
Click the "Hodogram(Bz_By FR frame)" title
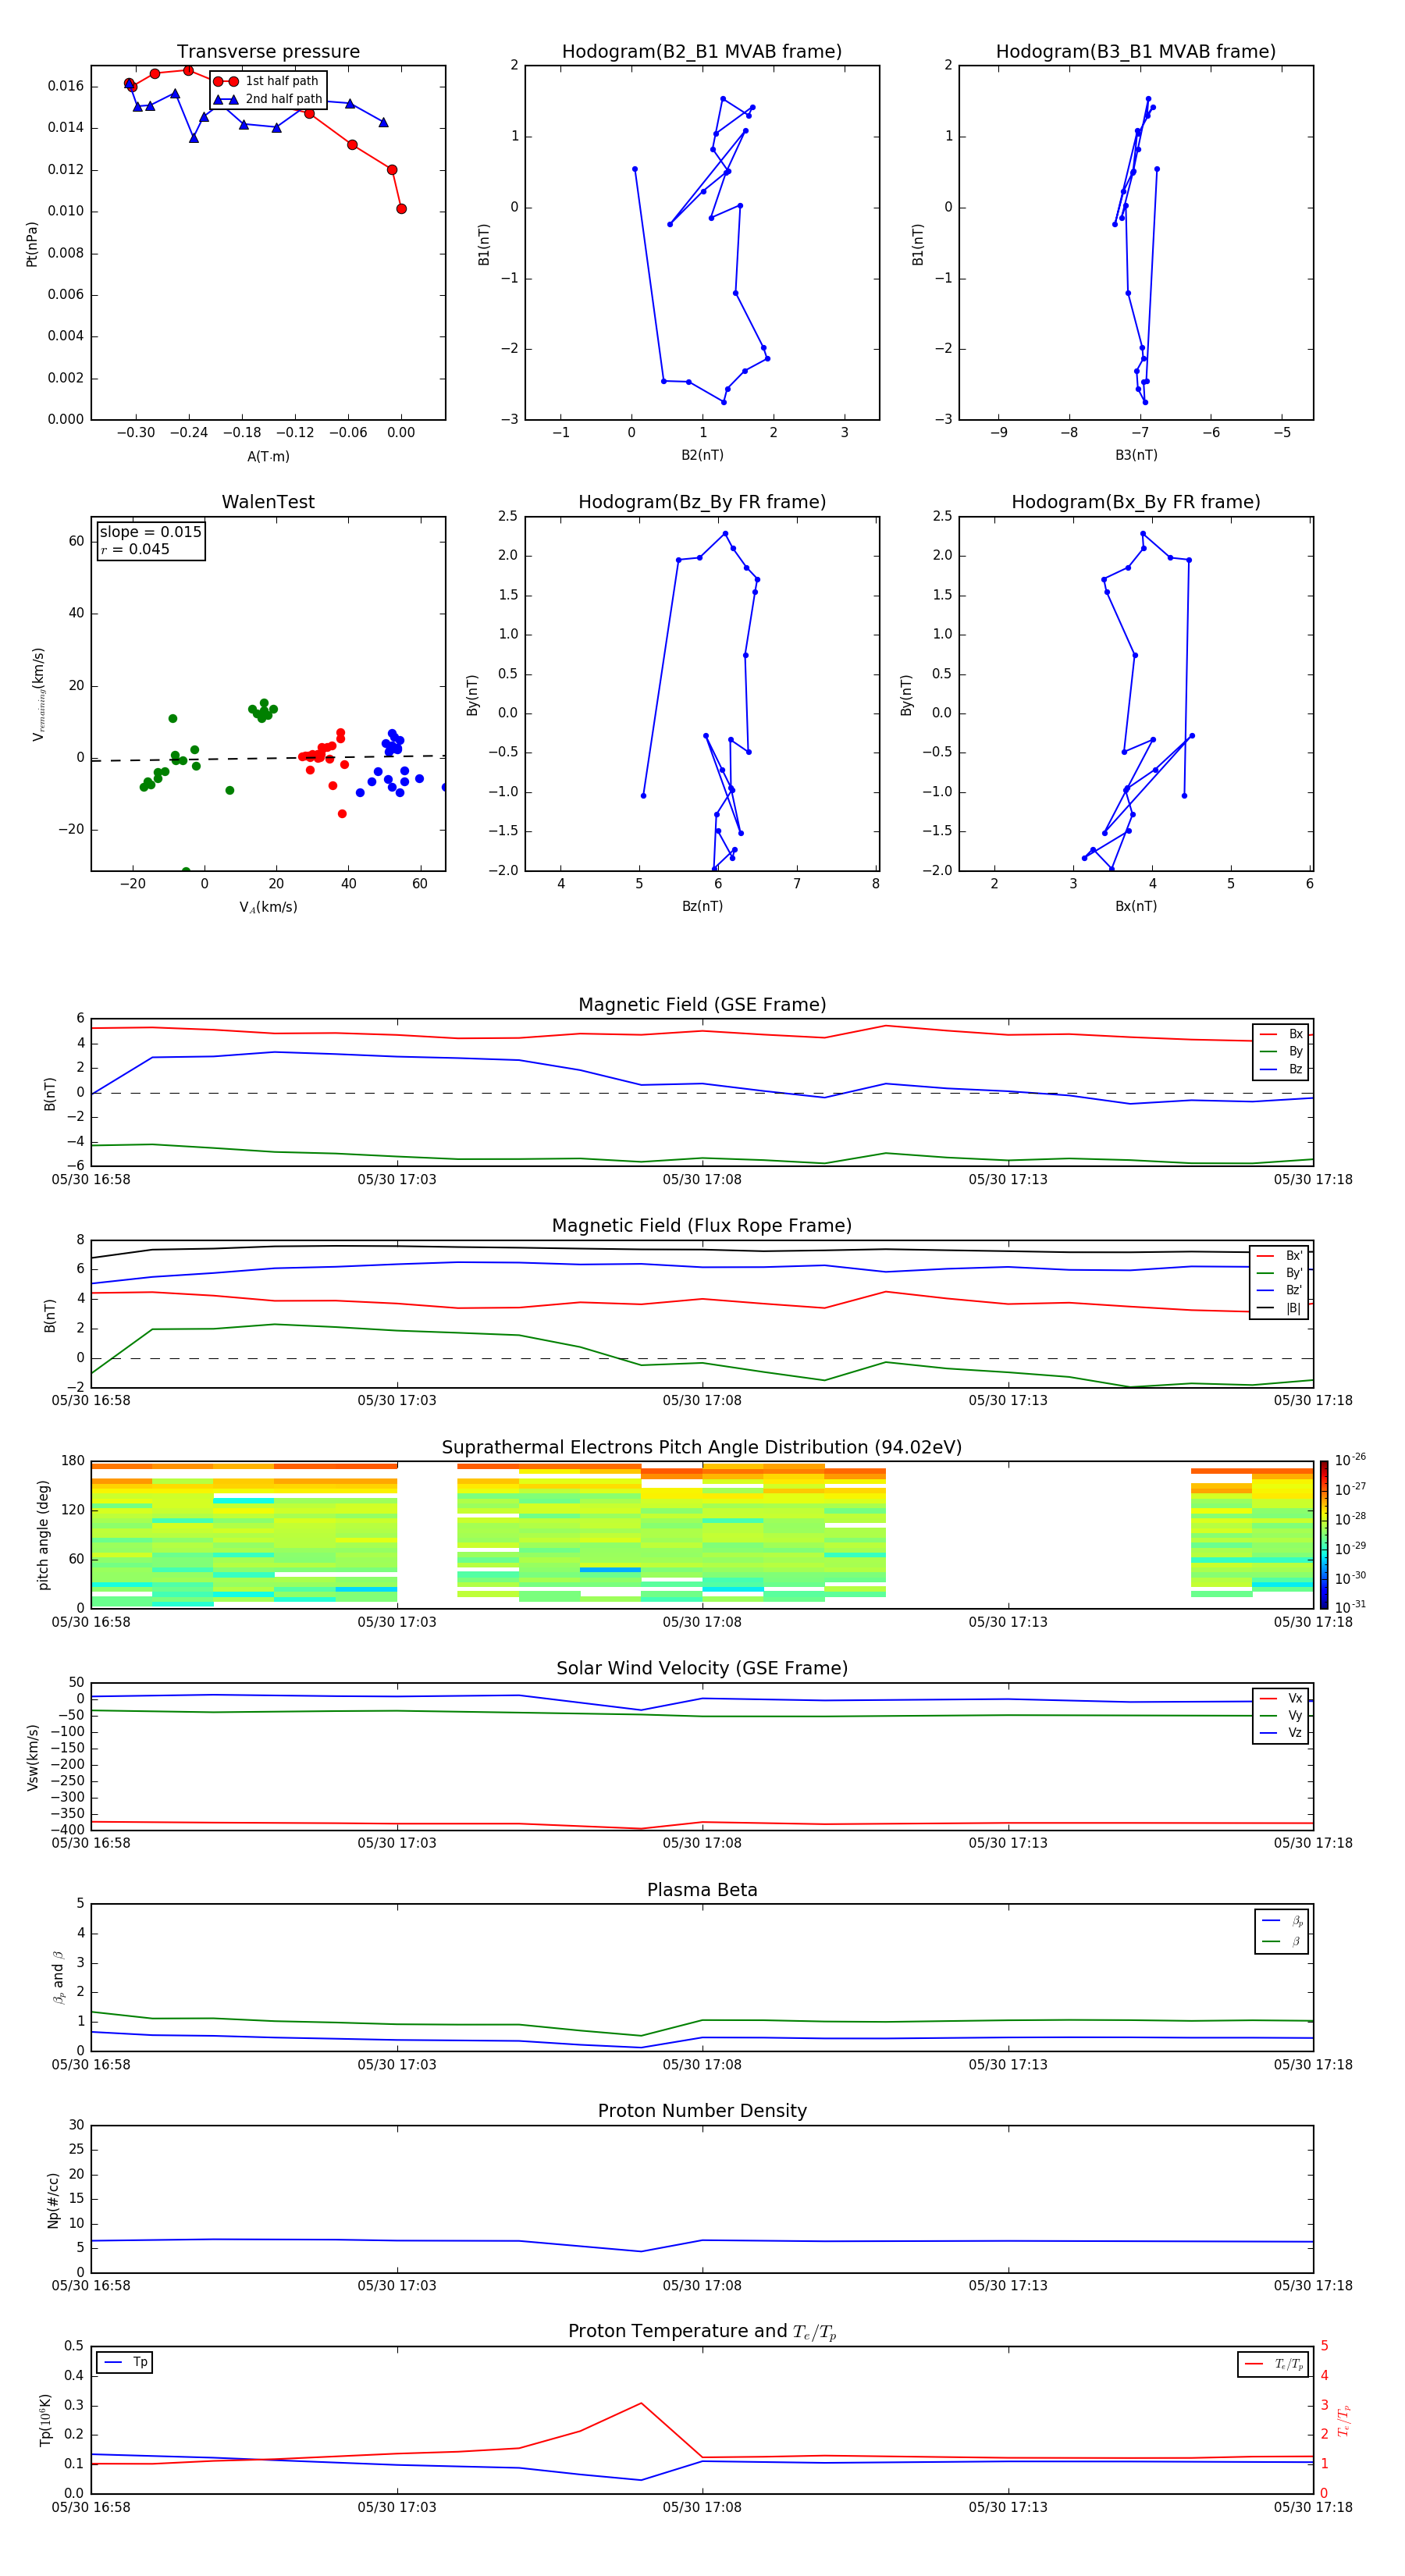click(x=702, y=502)
